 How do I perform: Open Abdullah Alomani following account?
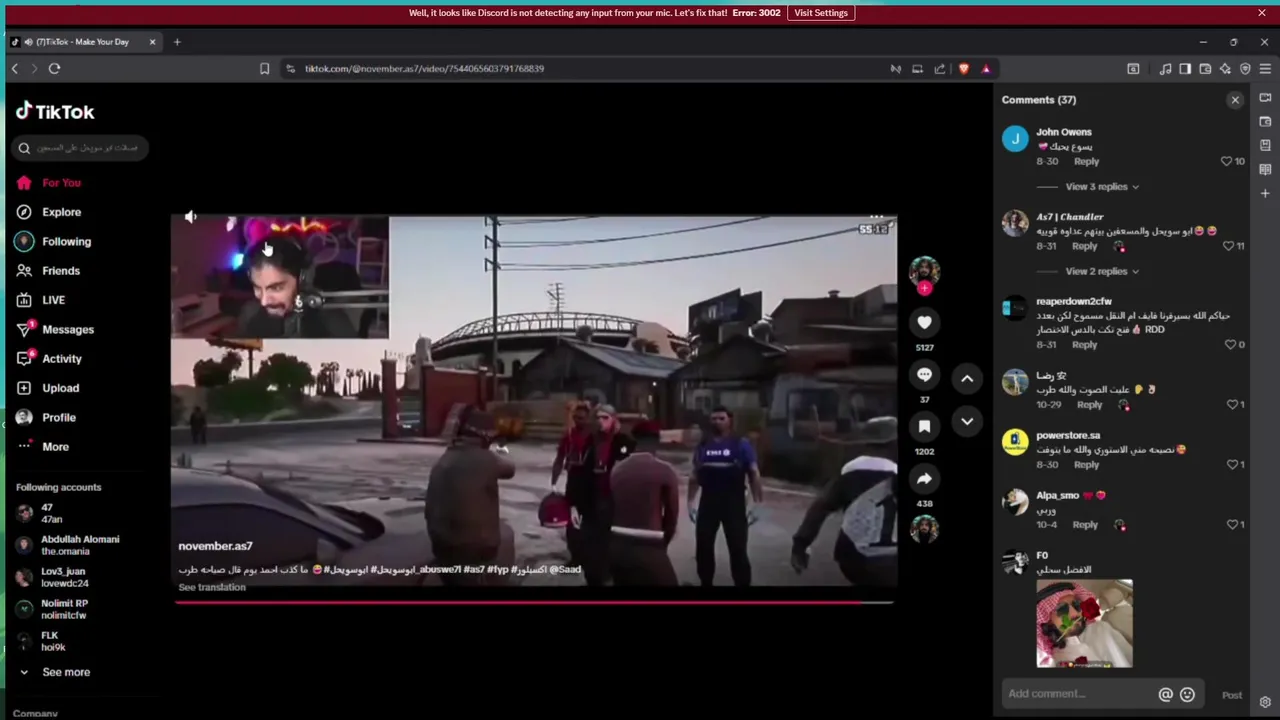pos(68,545)
